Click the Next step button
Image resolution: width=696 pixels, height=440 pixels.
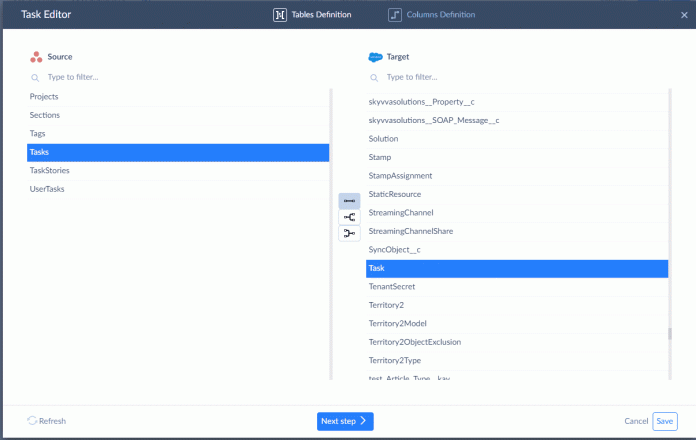[345, 421]
